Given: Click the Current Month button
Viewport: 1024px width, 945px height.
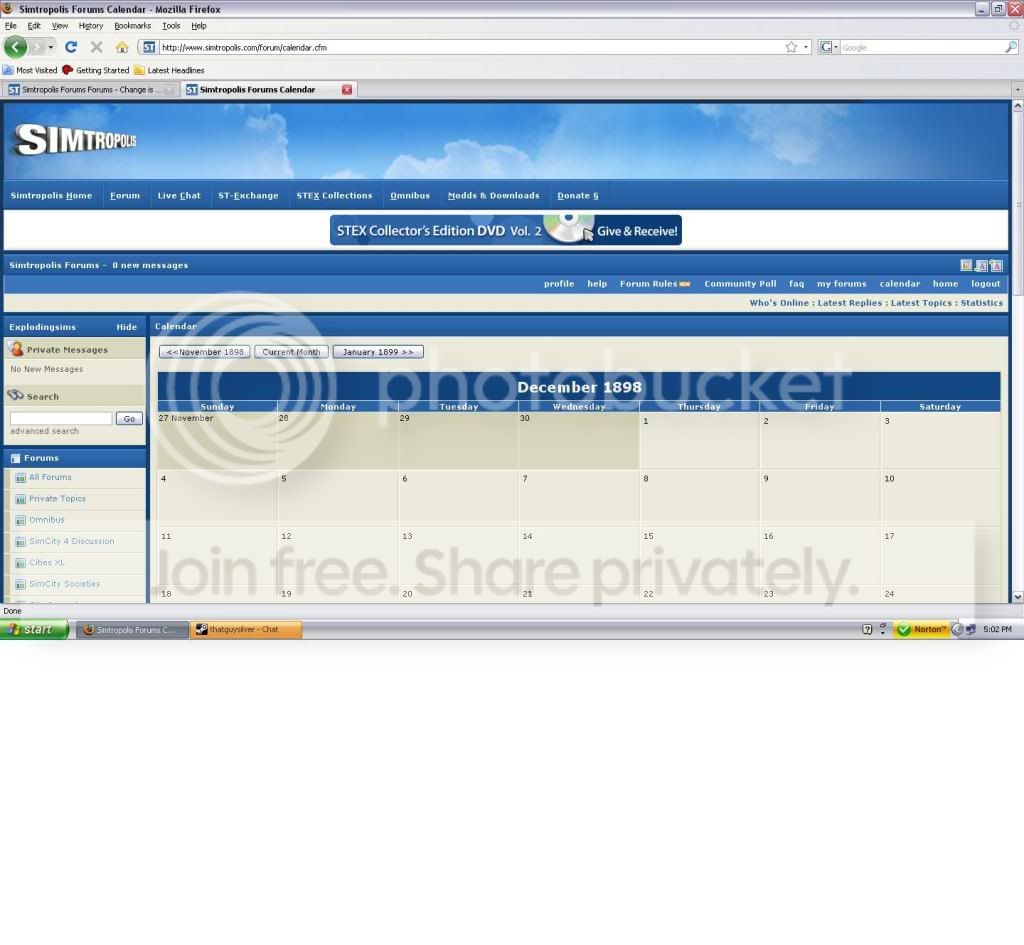Looking at the screenshot, I should coord(291,352).
